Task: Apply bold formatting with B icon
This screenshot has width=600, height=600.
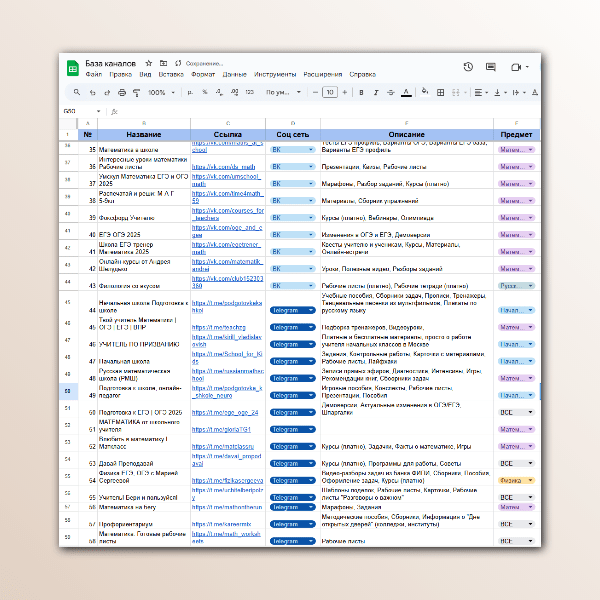Action: tap(359, 92)
